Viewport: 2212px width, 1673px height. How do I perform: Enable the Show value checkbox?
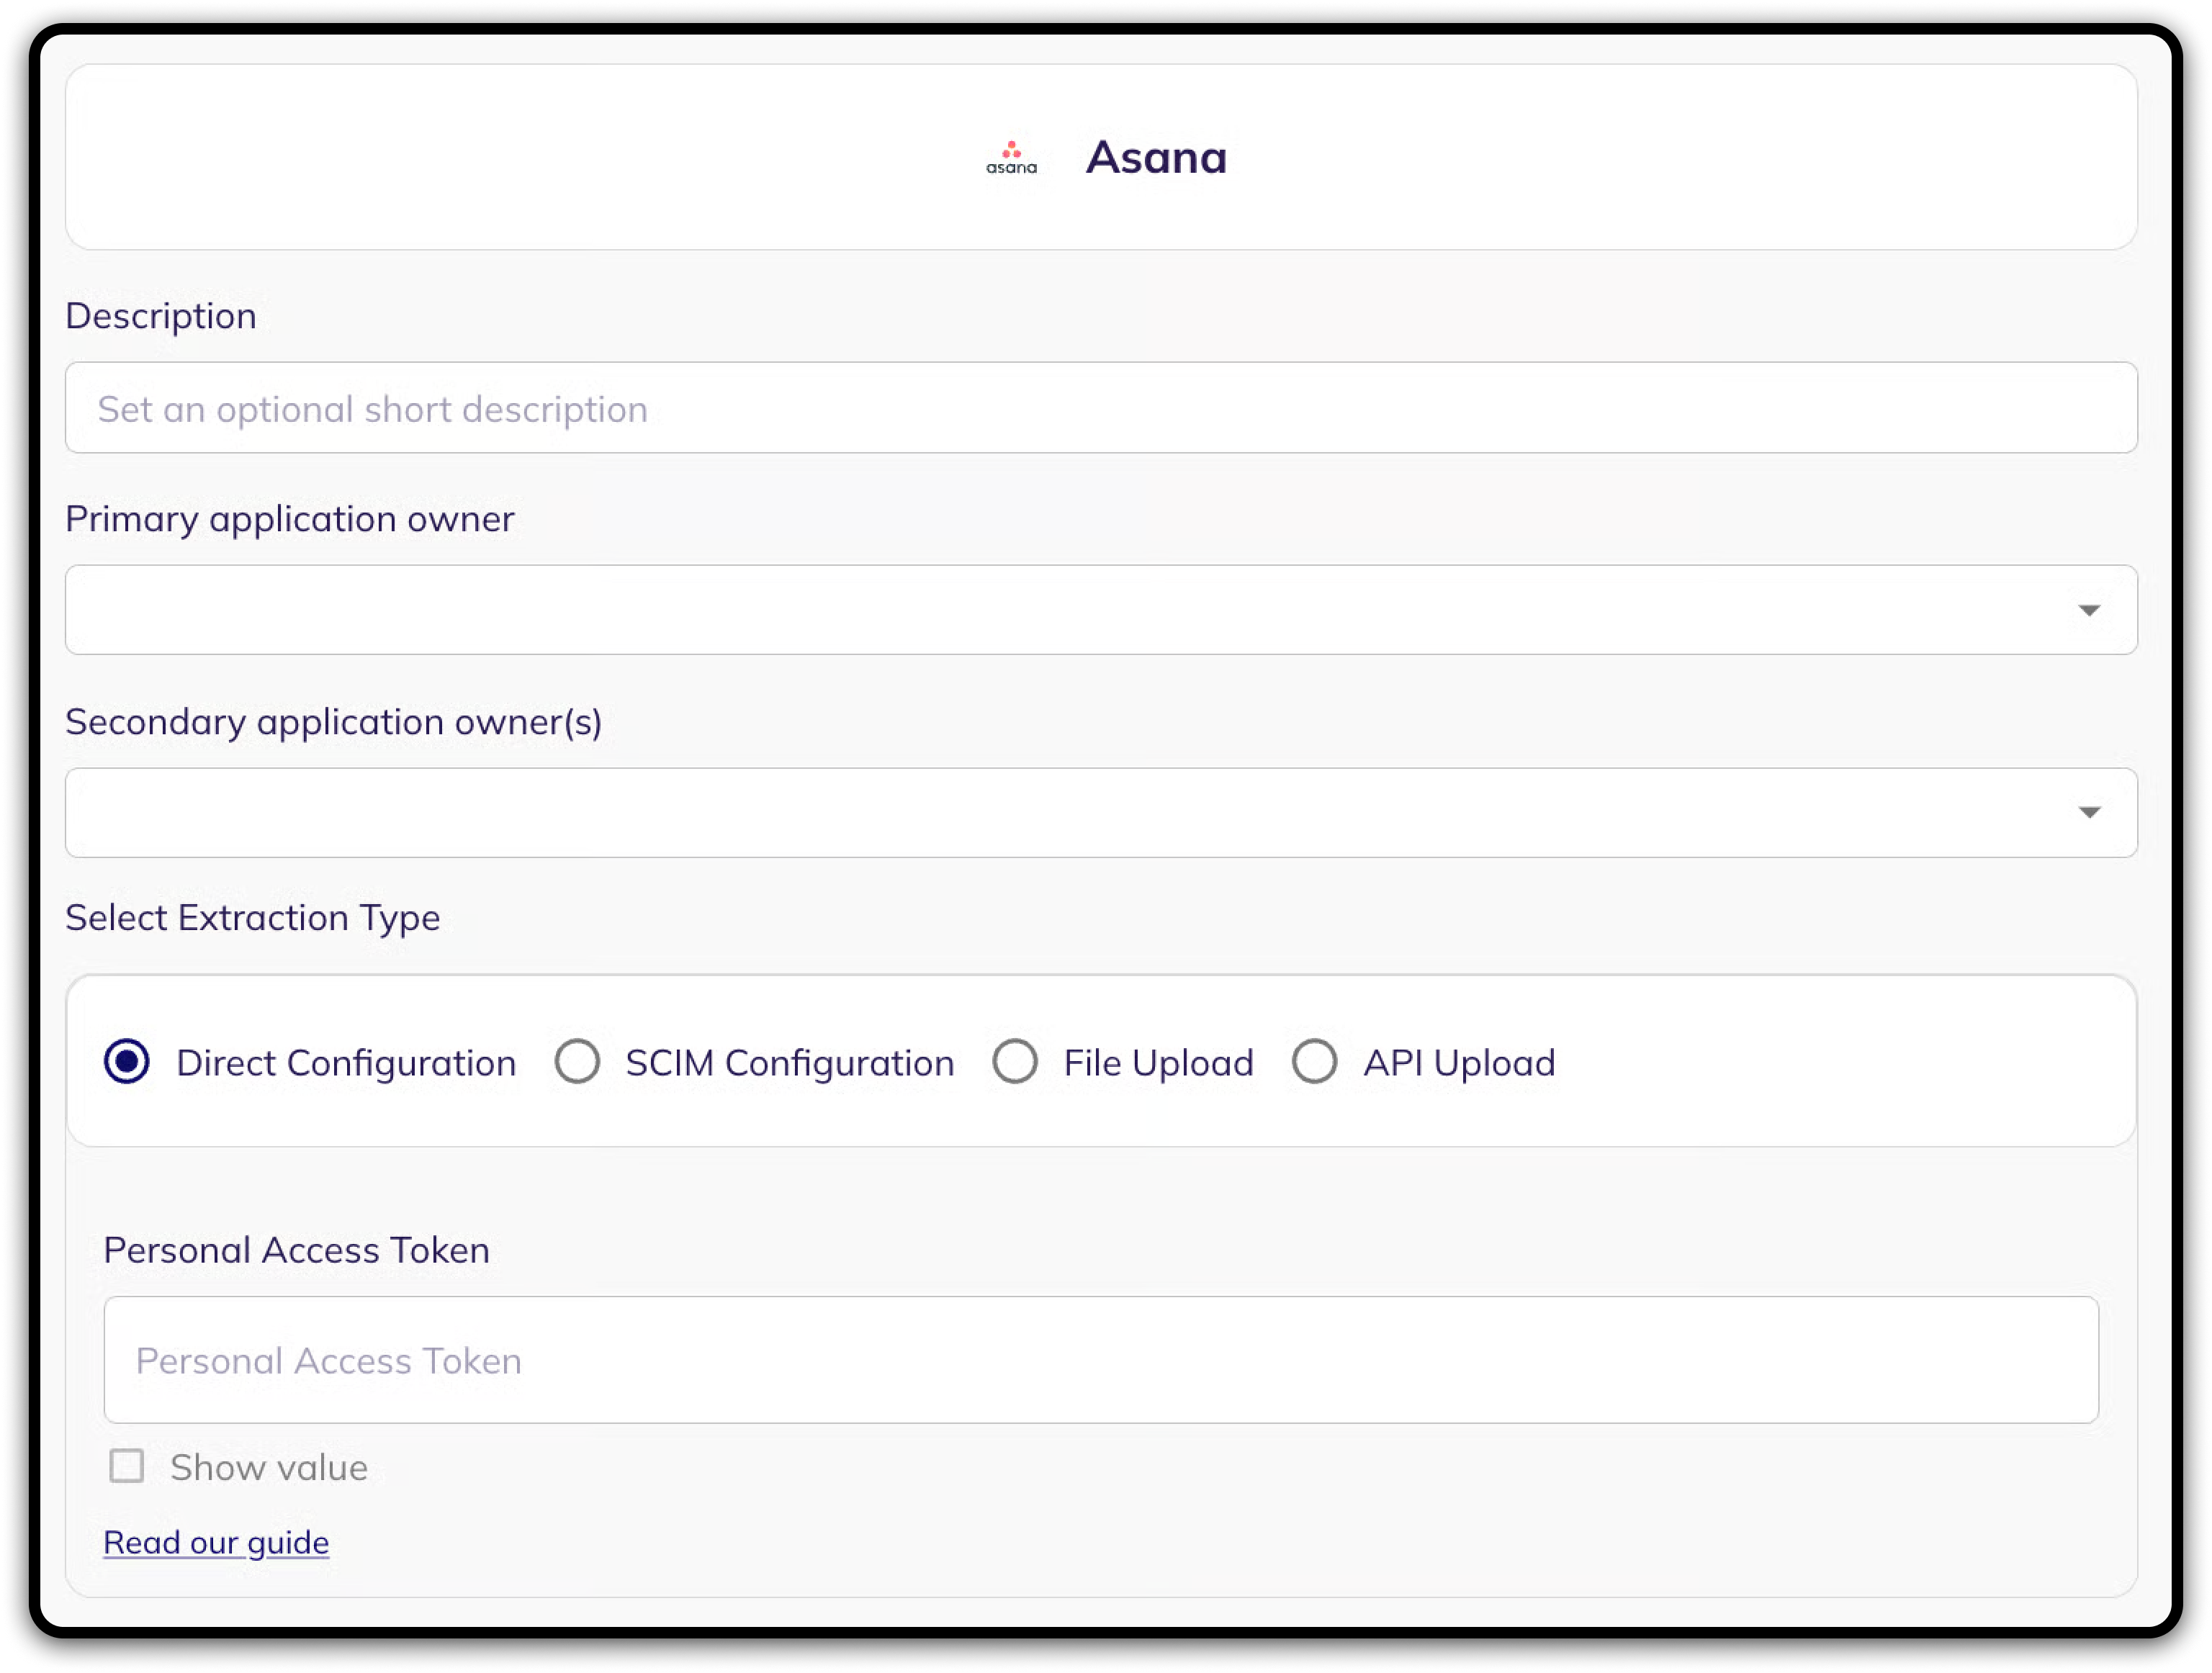click(x=127, y=1466)
